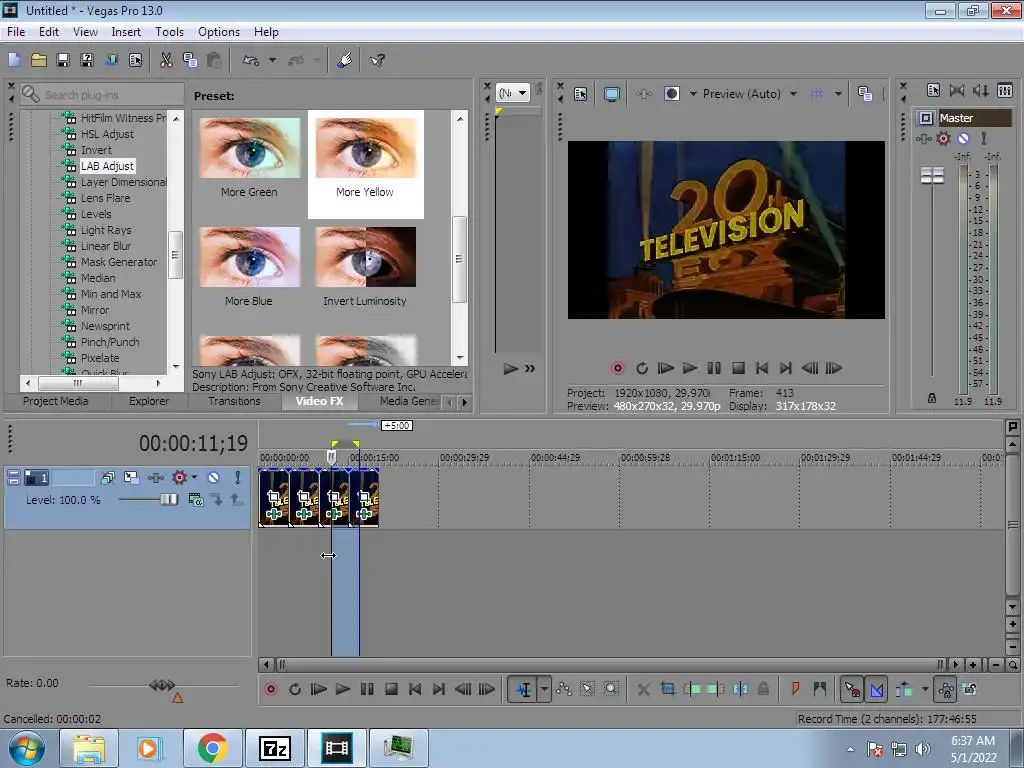The width and height of the screenshot is (1024, 768).
Task: Click Stop in the timeline transport bar
Action: pos(391,689)
